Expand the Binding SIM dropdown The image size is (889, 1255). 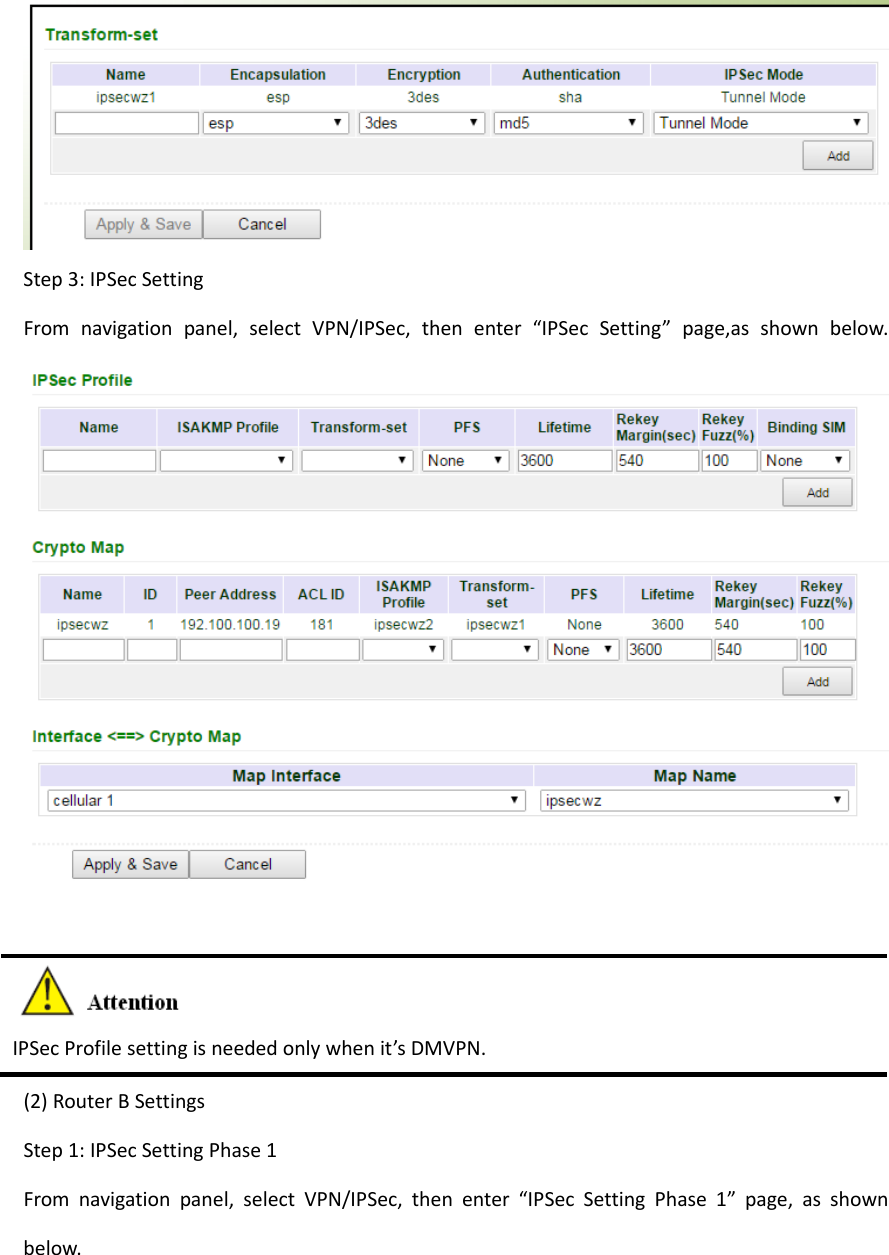coord(805,460)
